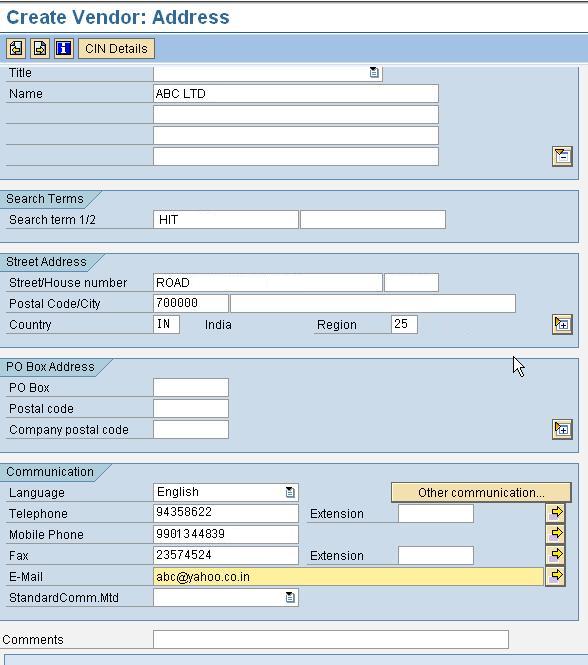Open the blue information icon
The image size is (588, 665).
click(64, 48)
